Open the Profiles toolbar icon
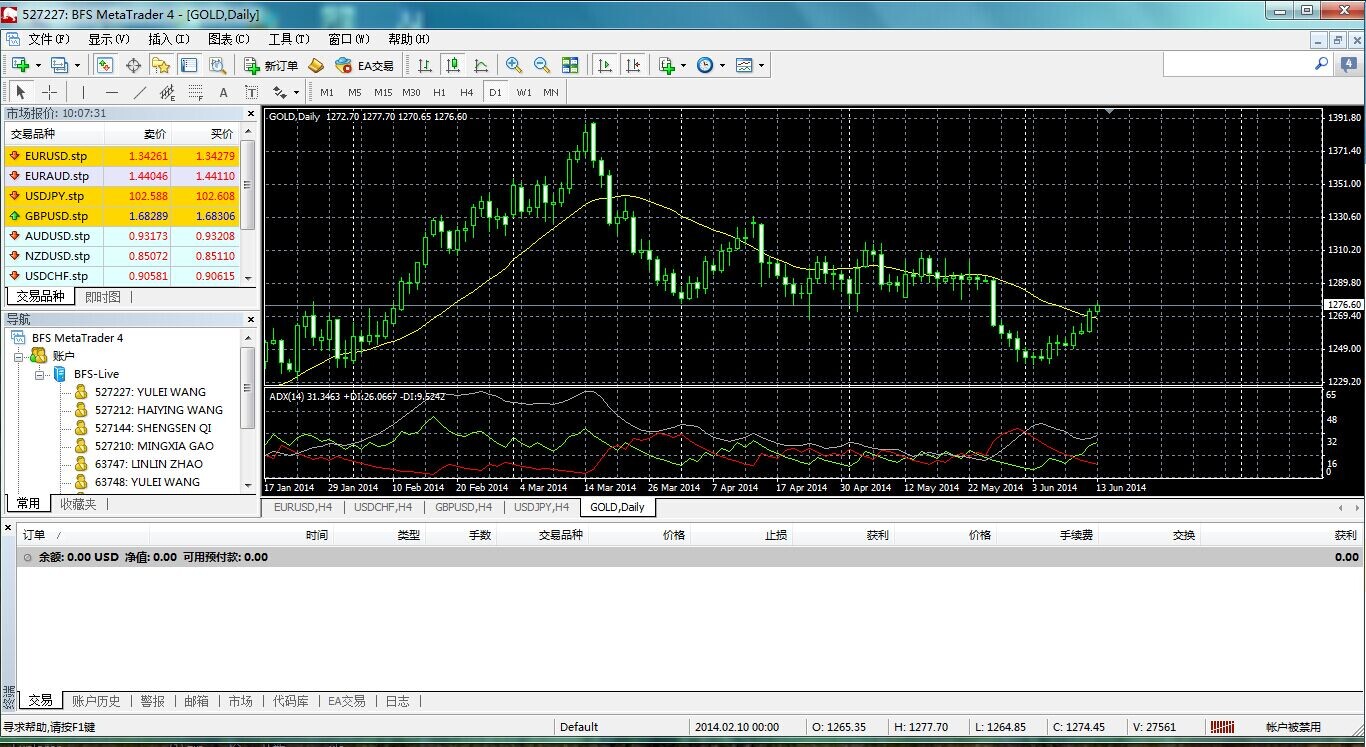Screen dimensions: 1366x747 coord(59,65)
